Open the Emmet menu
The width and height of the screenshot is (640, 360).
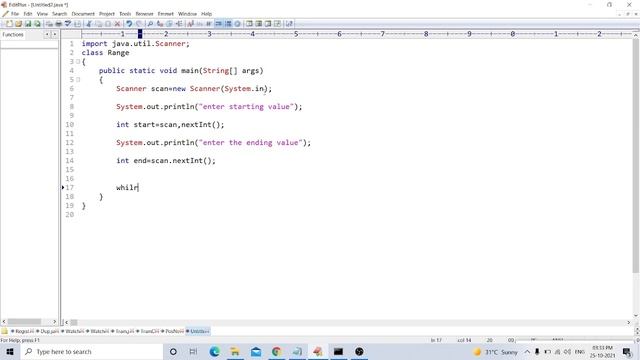tap(166, 14)
